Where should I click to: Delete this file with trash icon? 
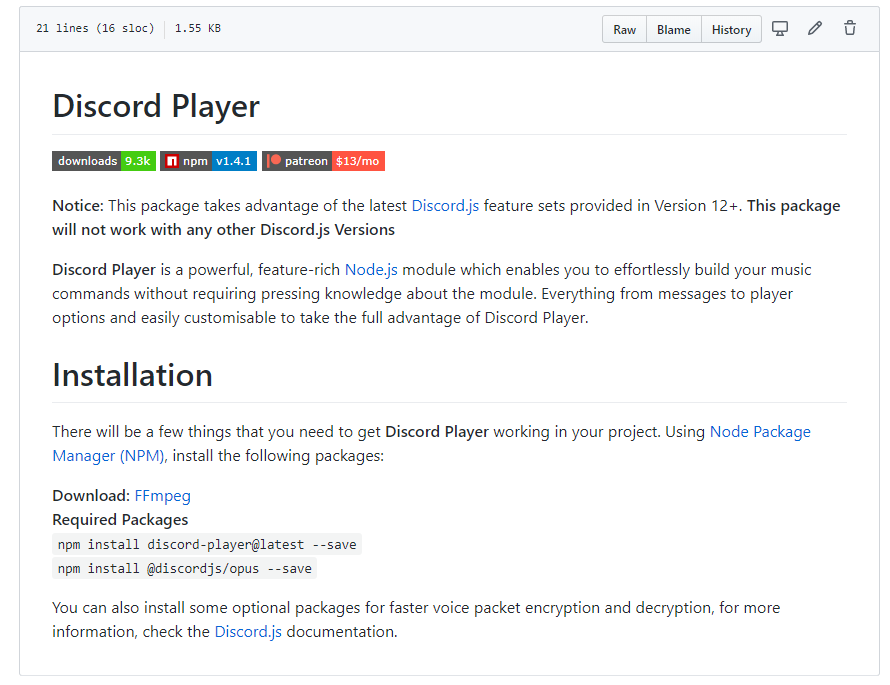850,28
